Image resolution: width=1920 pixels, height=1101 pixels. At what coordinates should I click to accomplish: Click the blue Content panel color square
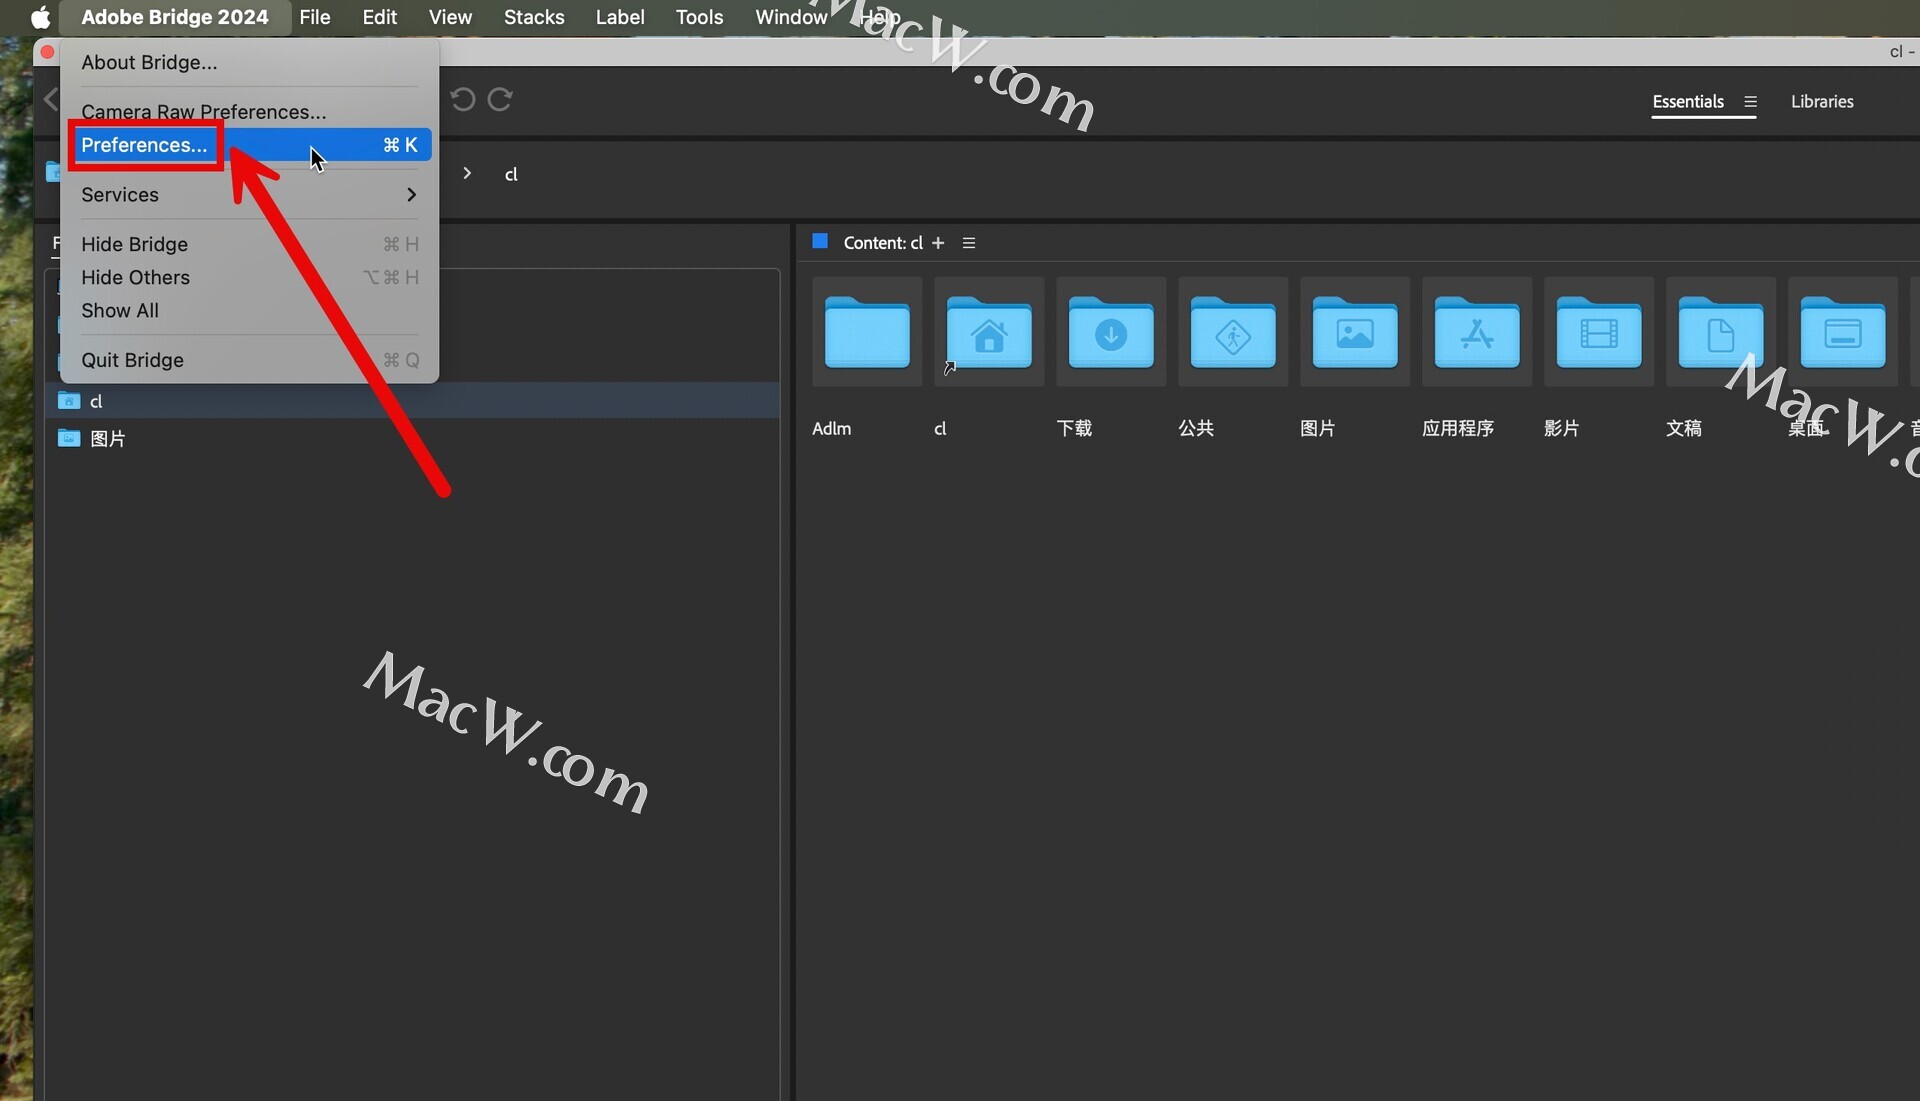click(x=820, y=241)
